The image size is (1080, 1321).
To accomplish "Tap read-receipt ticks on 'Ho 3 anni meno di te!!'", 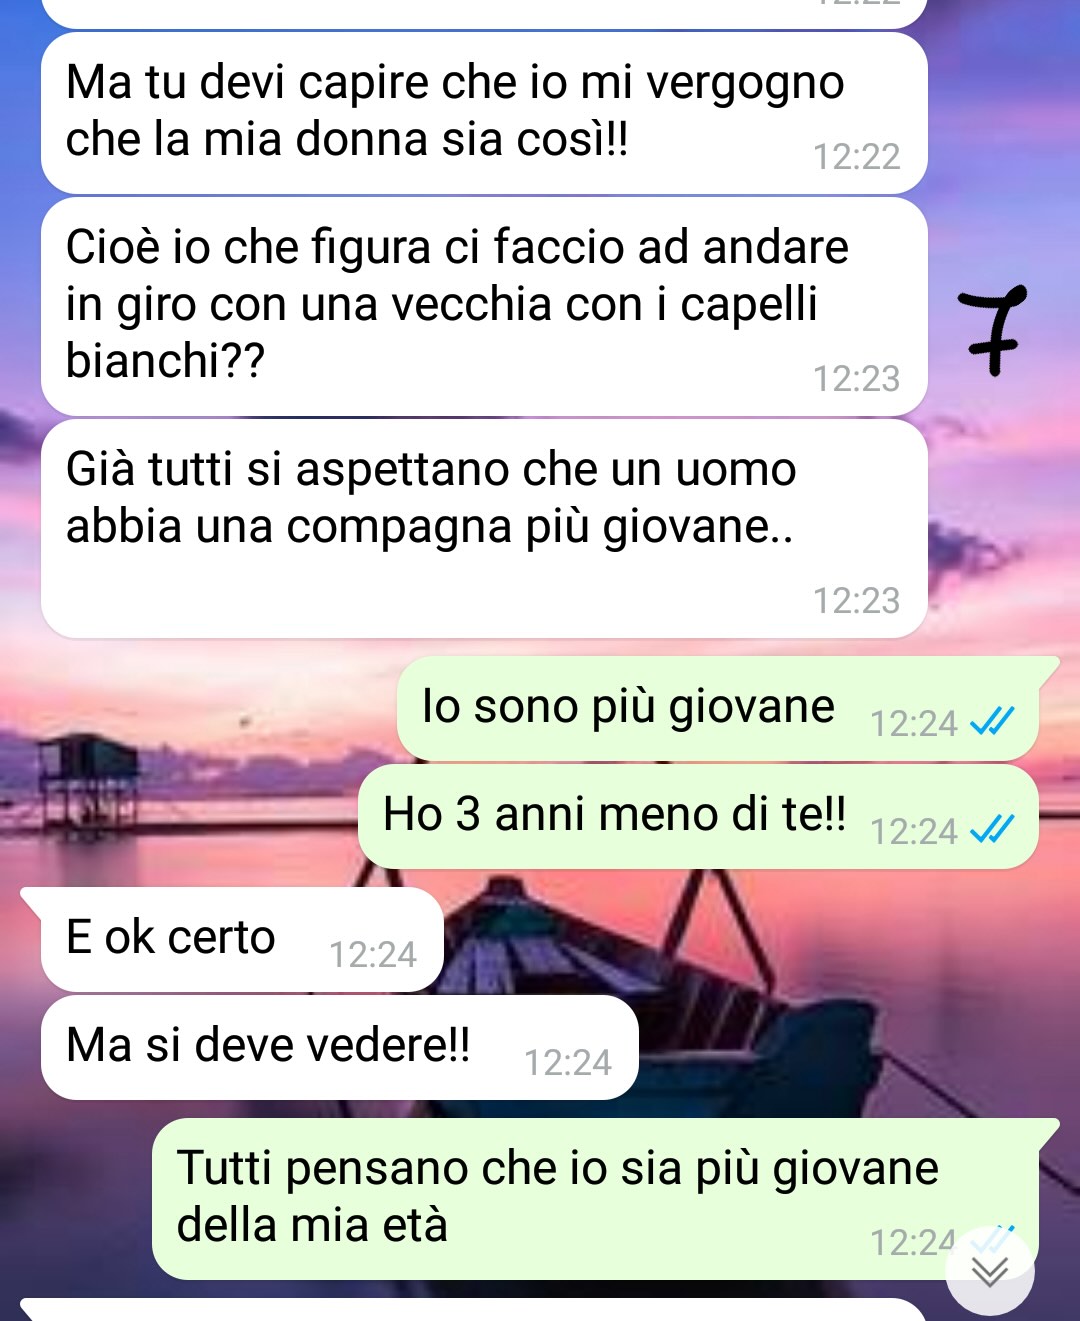I will click(993, 829).
